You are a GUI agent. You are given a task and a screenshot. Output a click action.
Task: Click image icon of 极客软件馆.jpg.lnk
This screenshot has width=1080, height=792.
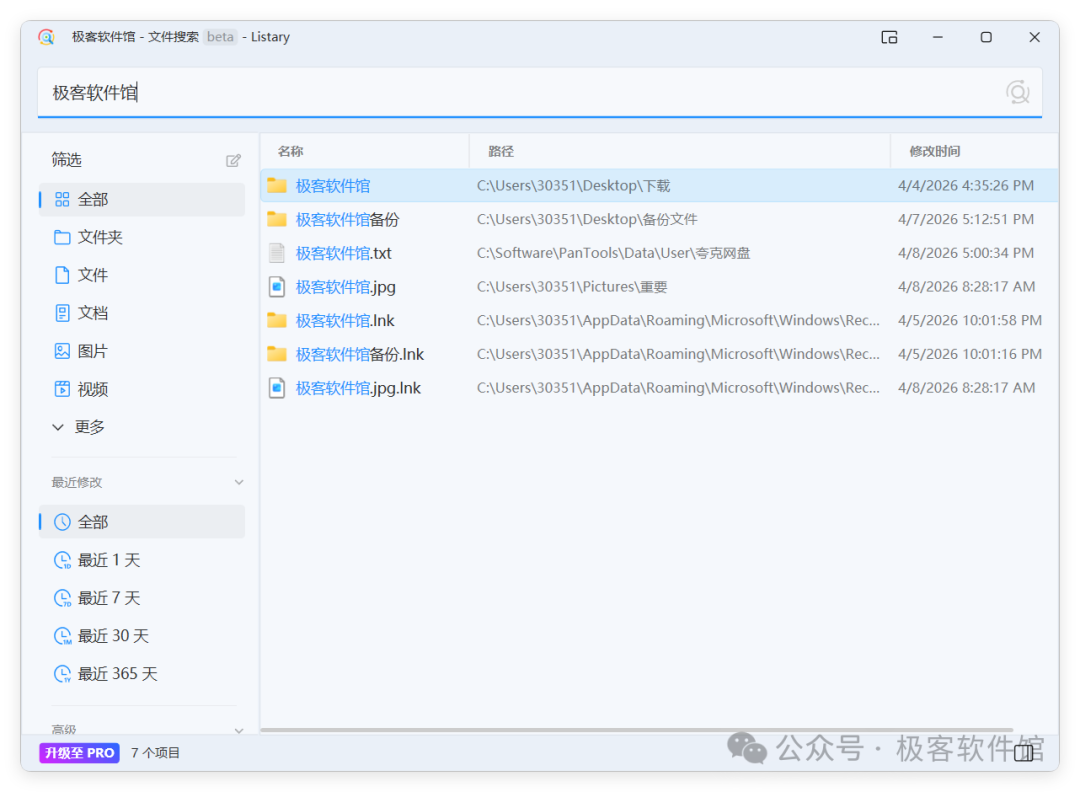click(x=277, y=388)
